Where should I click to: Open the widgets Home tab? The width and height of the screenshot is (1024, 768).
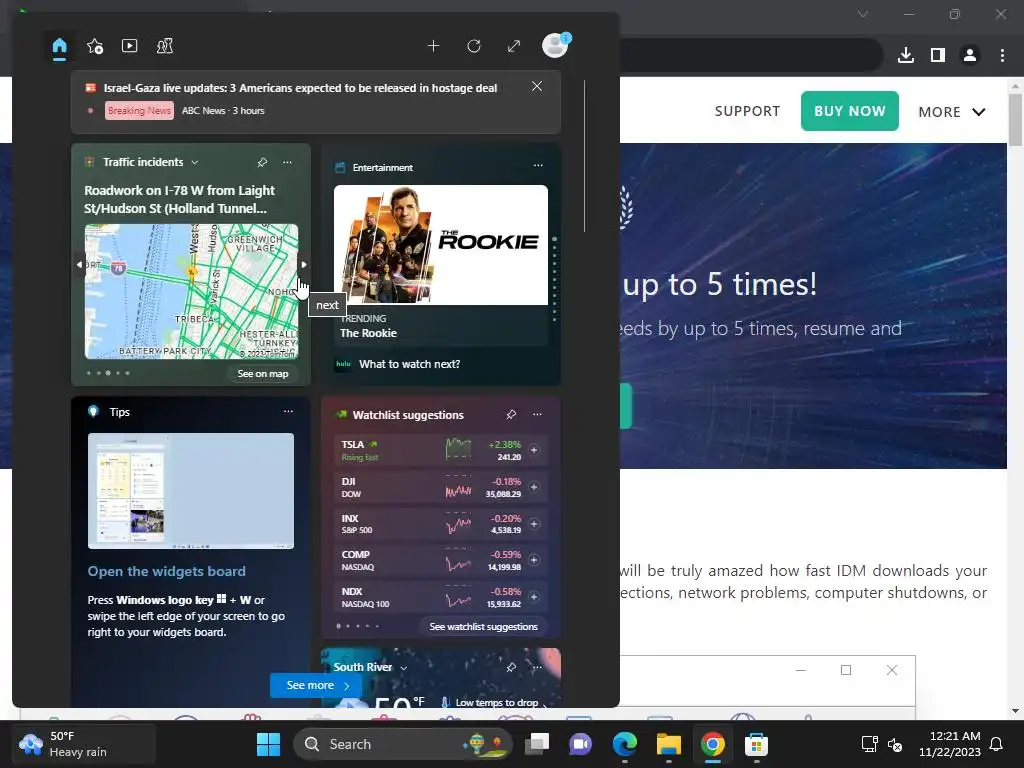(59, 46)
